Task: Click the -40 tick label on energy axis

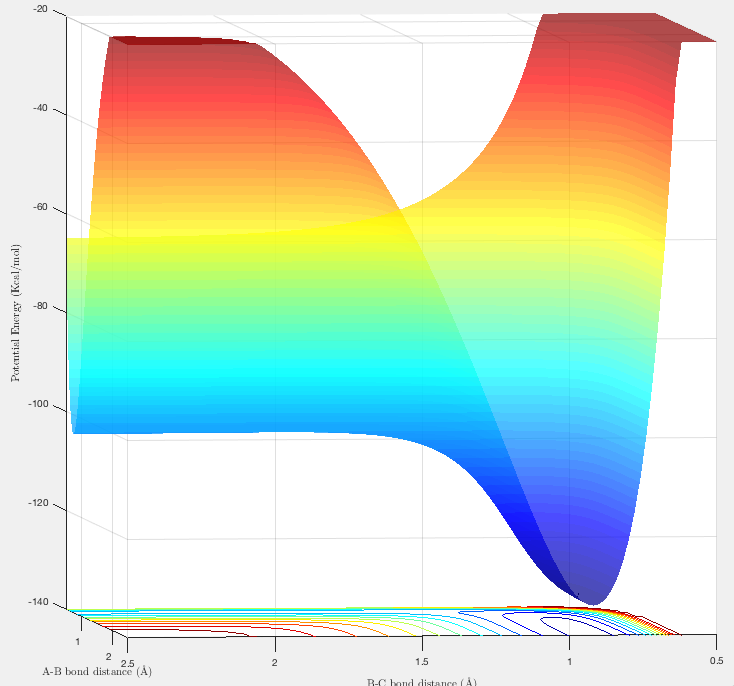Action: pos(40,108)
